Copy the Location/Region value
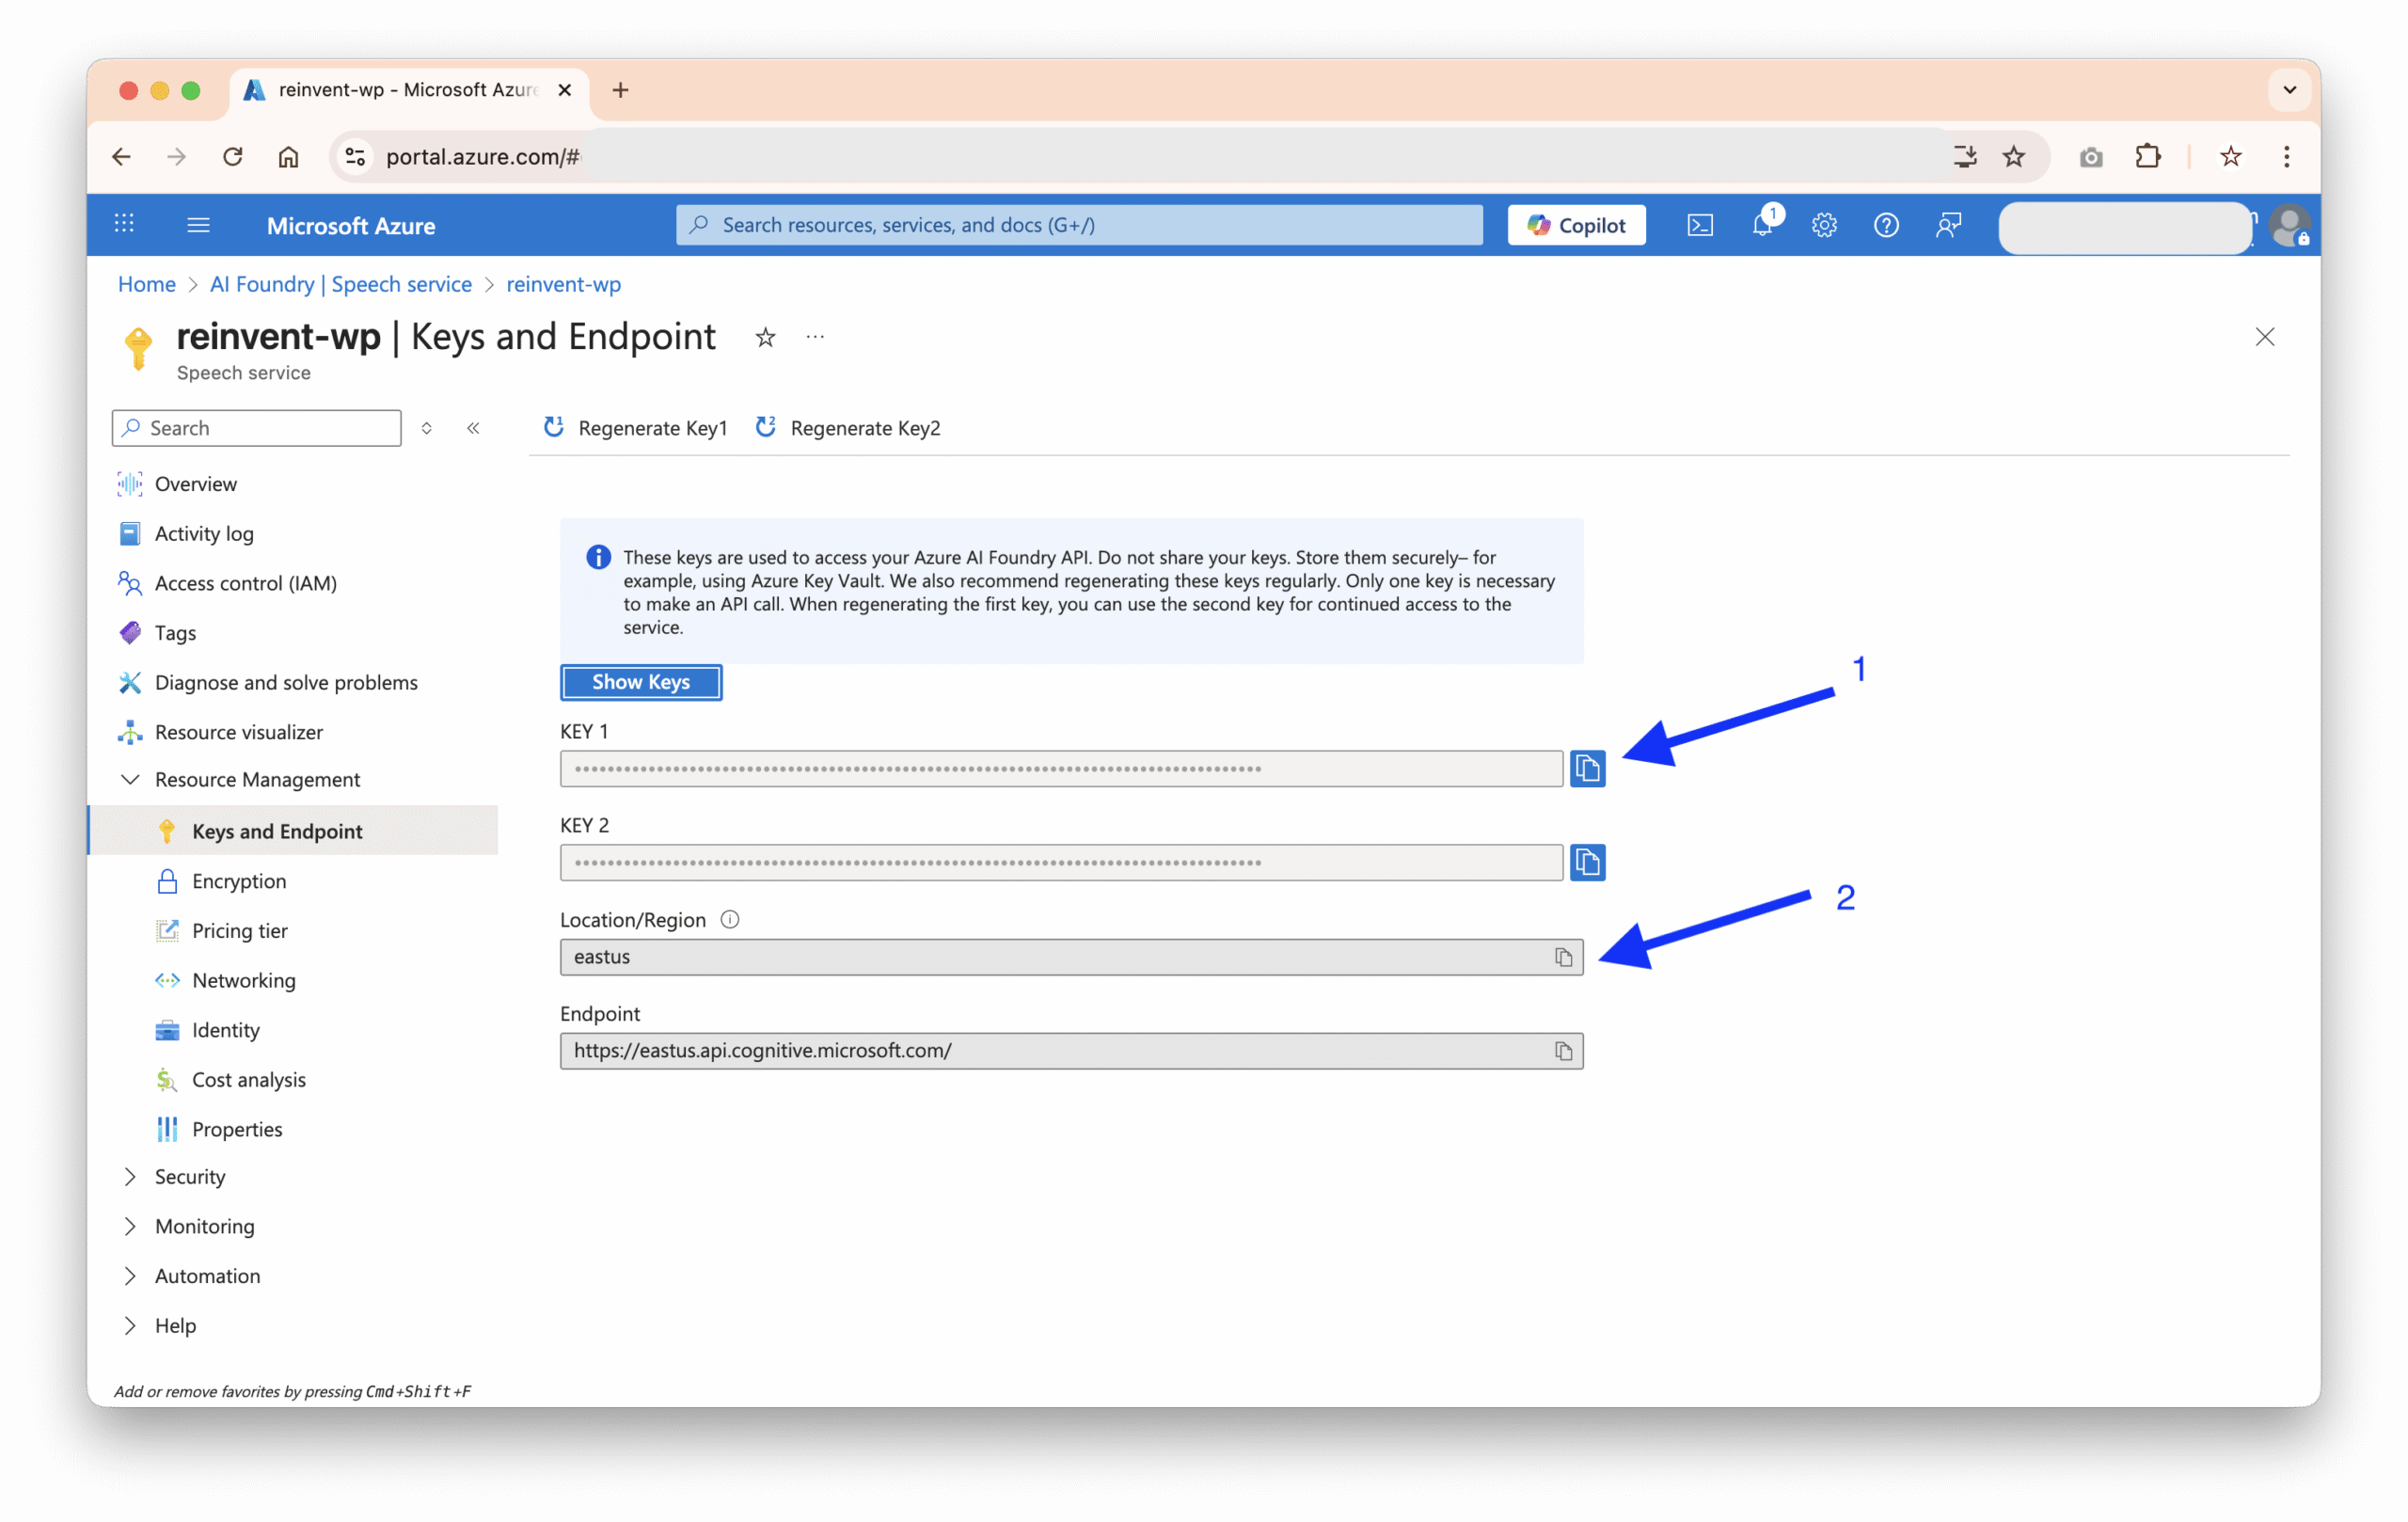Screen dimensions: 2408x1522 coord(1563,957)
